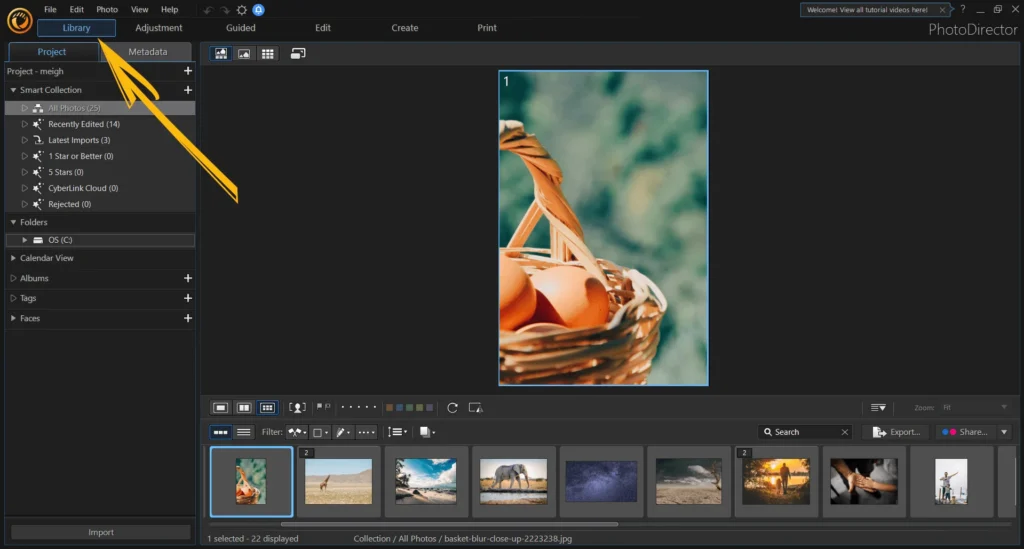Toggle the thumbnail strip view mode

coord(220,432)
